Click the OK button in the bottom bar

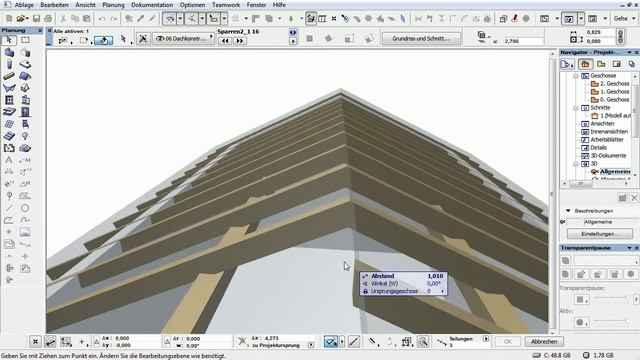507,342
